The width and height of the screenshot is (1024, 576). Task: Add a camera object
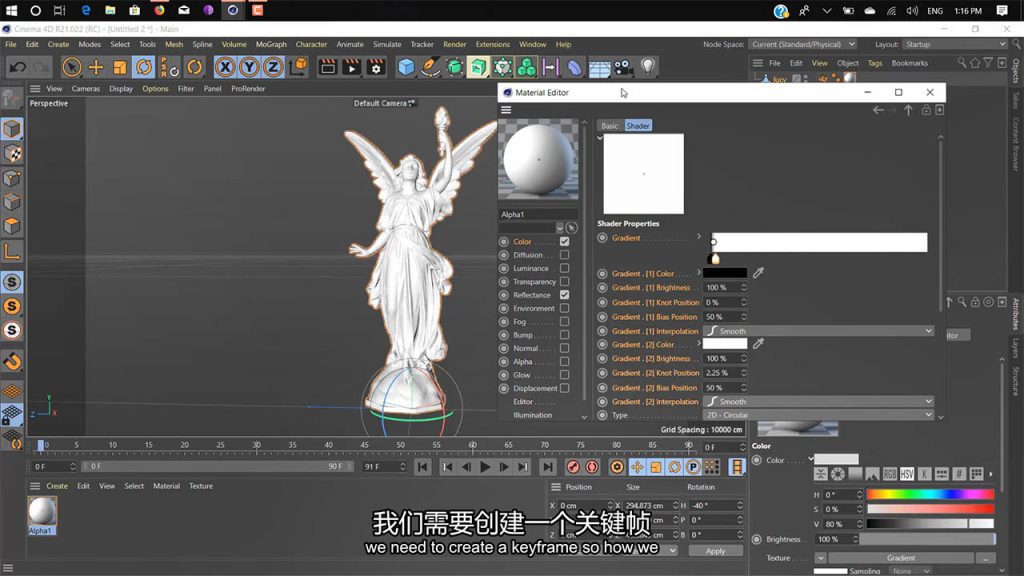pyautogui.click(x=623, y=67)
